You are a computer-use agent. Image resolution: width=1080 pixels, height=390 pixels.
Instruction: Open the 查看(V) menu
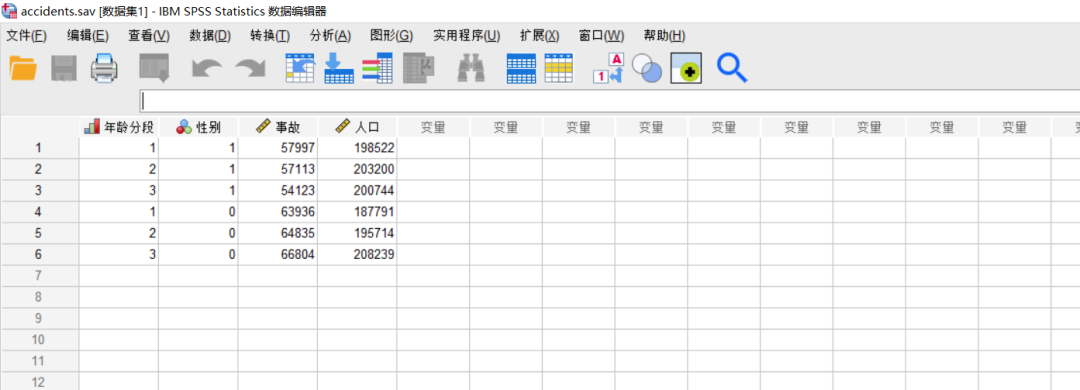[x=149, y=36]
